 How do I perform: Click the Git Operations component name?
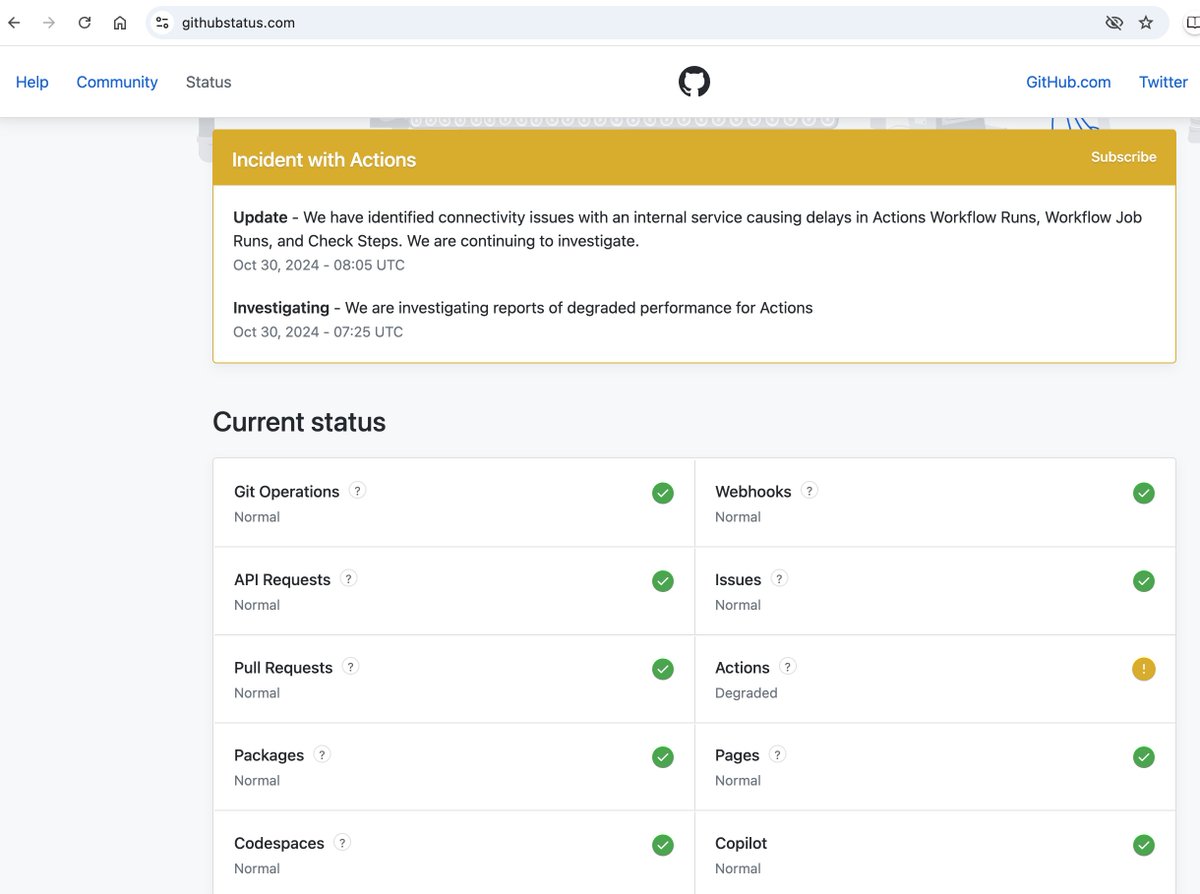[287, 492]
